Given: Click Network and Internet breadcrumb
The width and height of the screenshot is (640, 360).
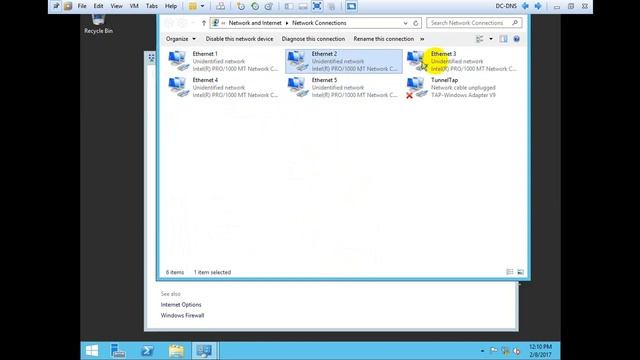Looking at the screenshot, I should (255, 23).
